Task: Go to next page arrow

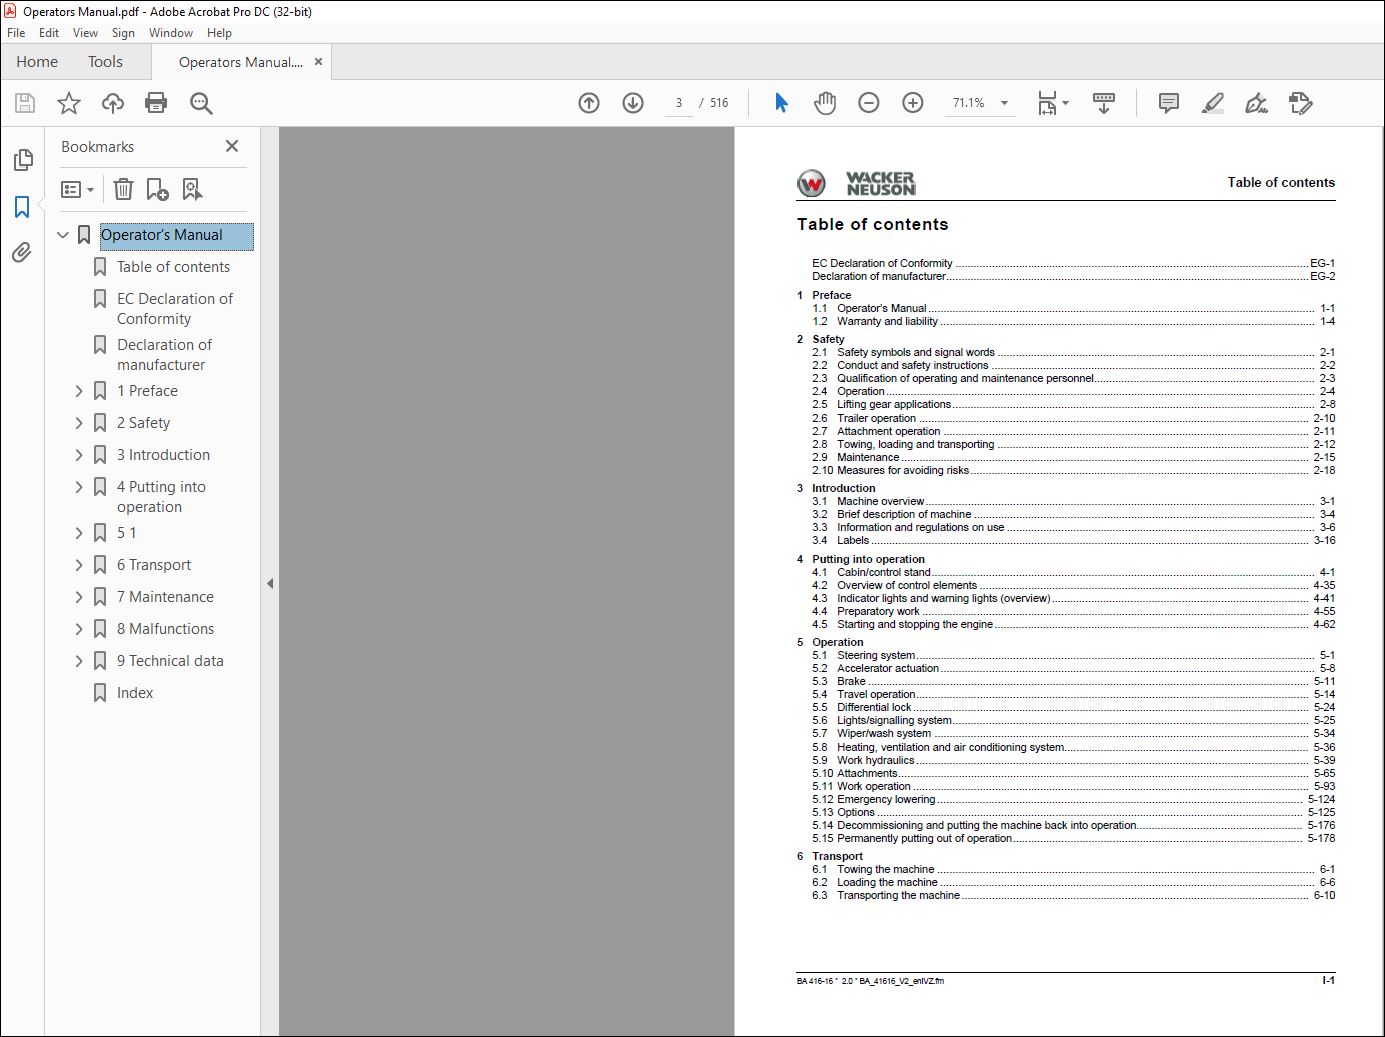Action: click(633, 103)
